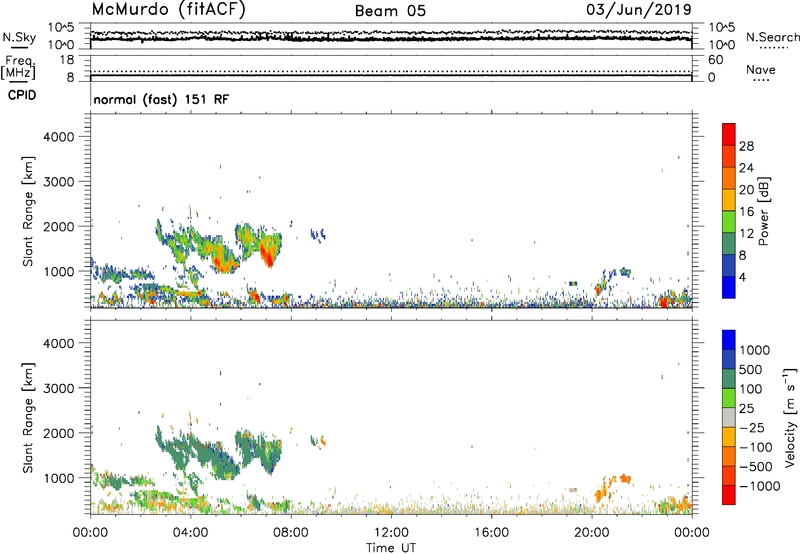This screenshot has width=800, height=554.
Task: Click the '4000' range tick on the power panel
Action: coord(59,137)
